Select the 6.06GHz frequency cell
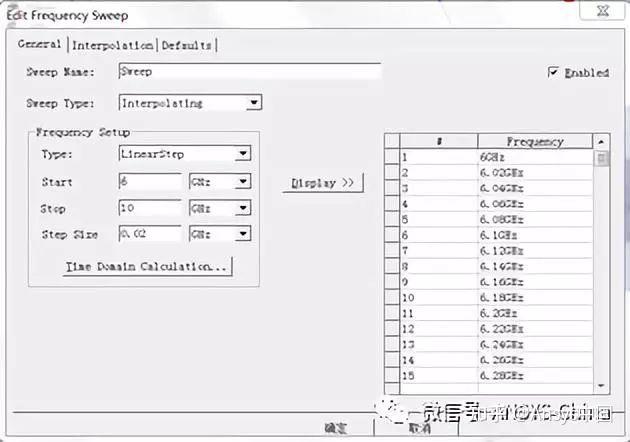The height and width of the screenshot is (442, 630). coord(535,204)
